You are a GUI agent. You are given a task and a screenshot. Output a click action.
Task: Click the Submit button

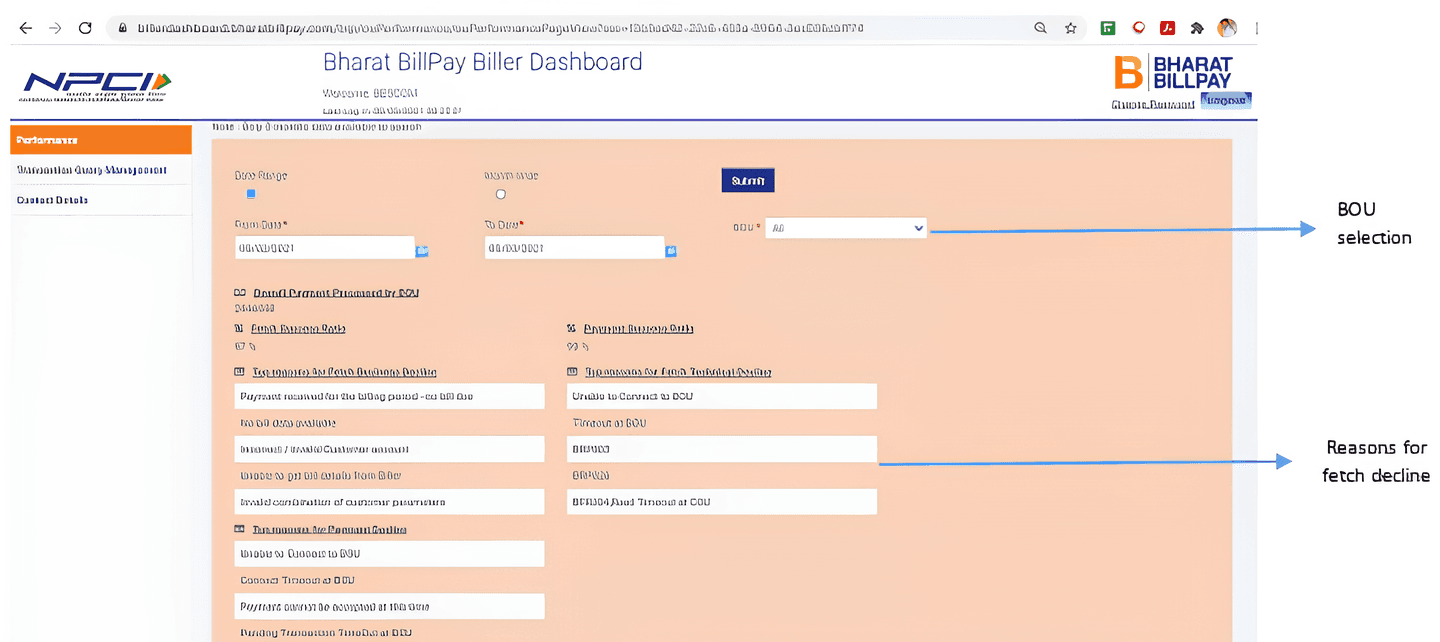click(x=748, y=181)
